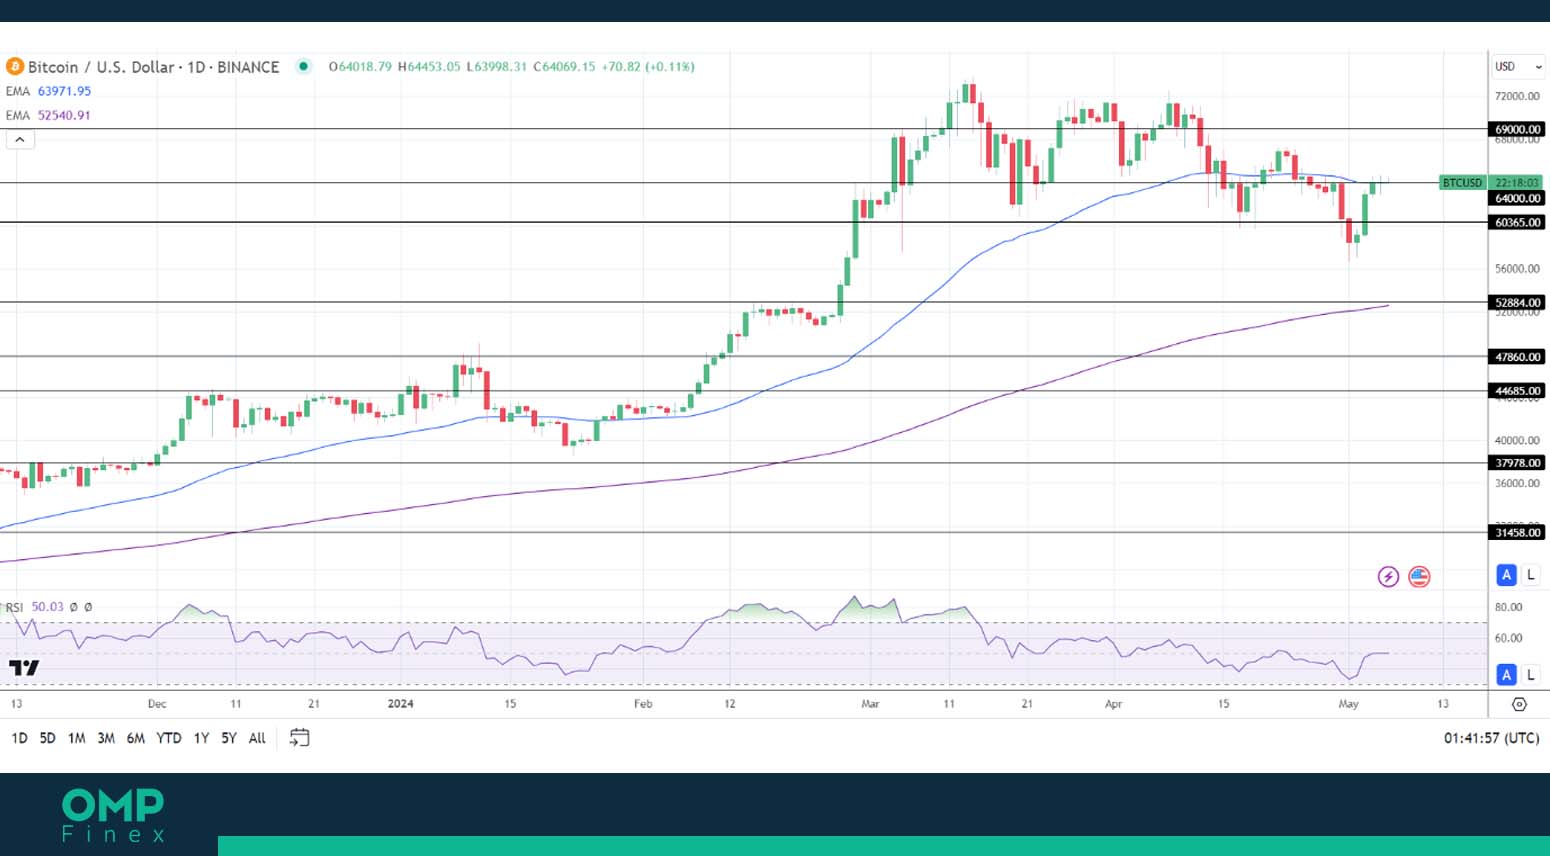The width and height of the screenshot is (1550, 856).
Task: Click the 64000.00 horizontal line price label
Action: 1517,198
